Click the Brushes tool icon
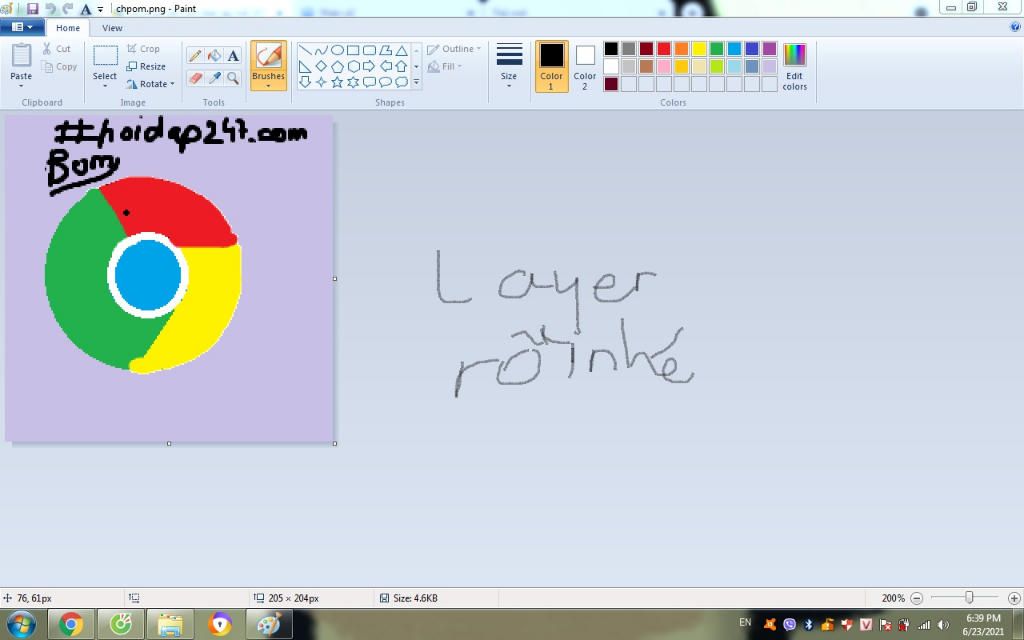1024x640 pixels. click(268, 56)
